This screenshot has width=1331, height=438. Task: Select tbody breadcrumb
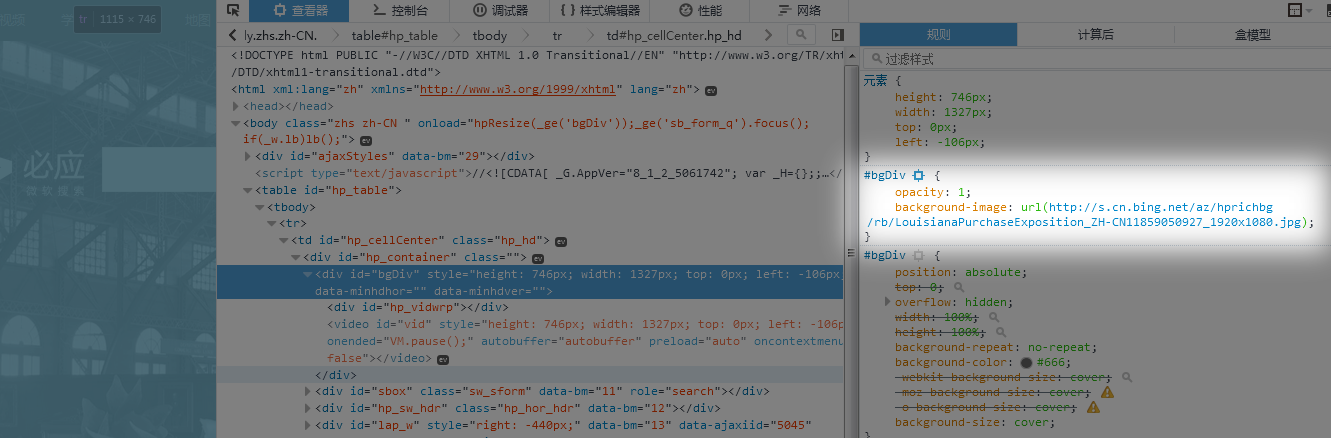click(x=490, y=36)
